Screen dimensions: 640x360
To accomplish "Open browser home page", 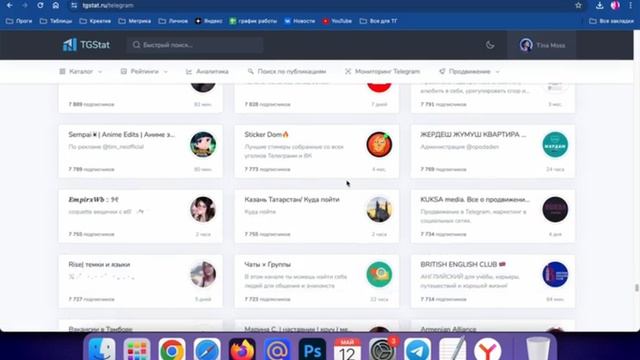I will coord(56,5).
